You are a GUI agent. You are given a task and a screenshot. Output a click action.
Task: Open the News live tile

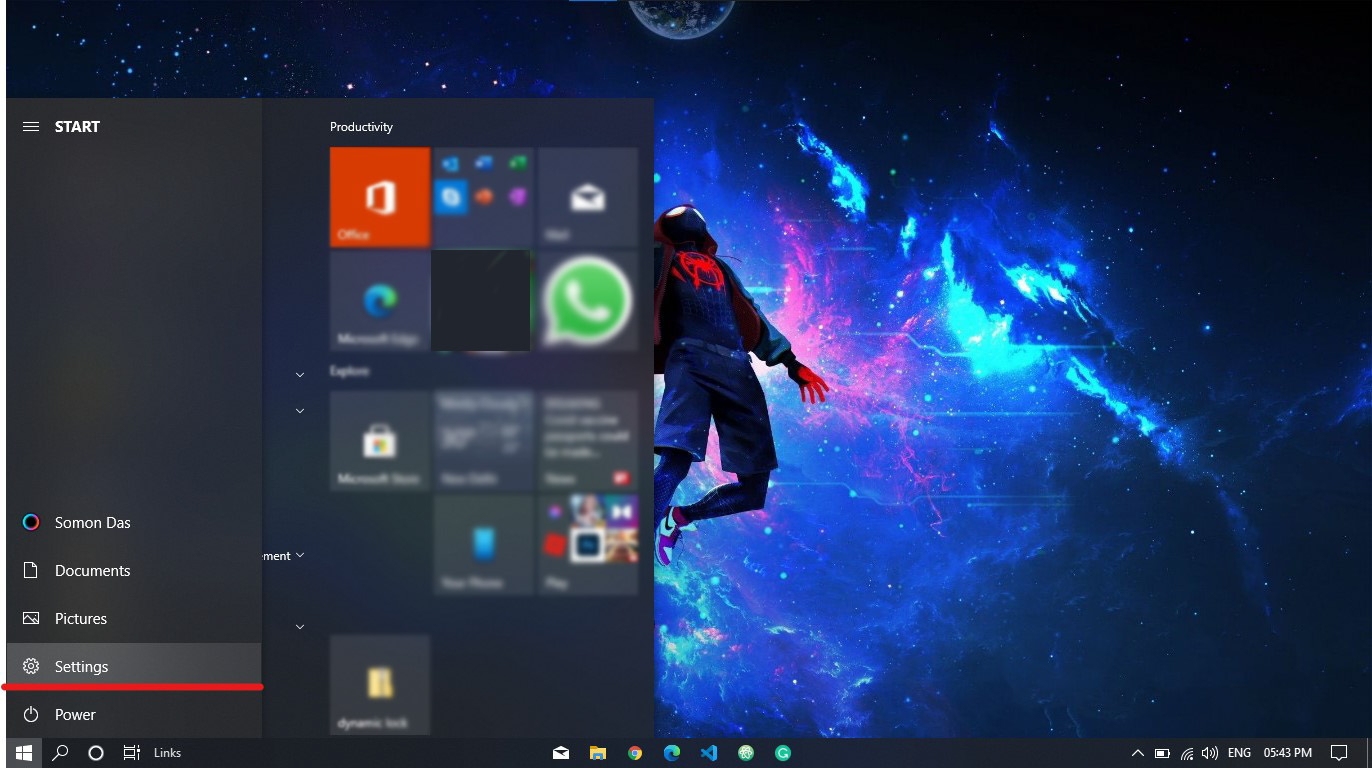588,441
